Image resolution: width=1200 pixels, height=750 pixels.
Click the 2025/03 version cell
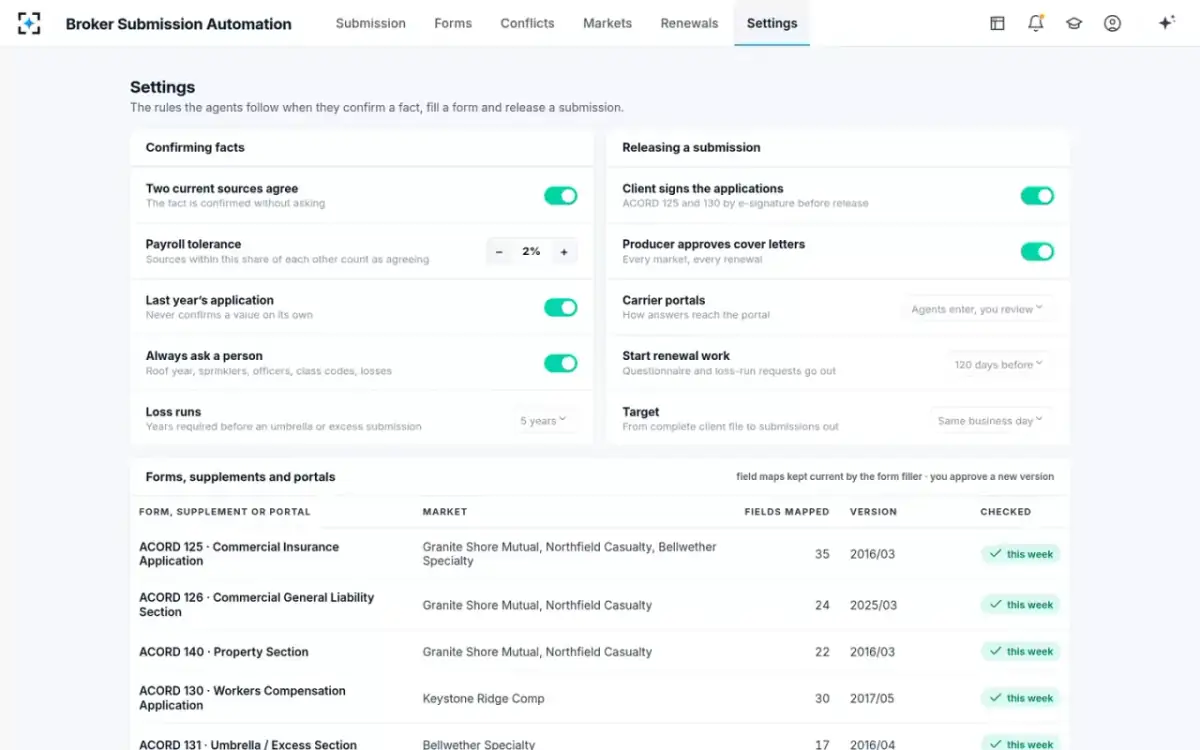[x=873, y=605]
